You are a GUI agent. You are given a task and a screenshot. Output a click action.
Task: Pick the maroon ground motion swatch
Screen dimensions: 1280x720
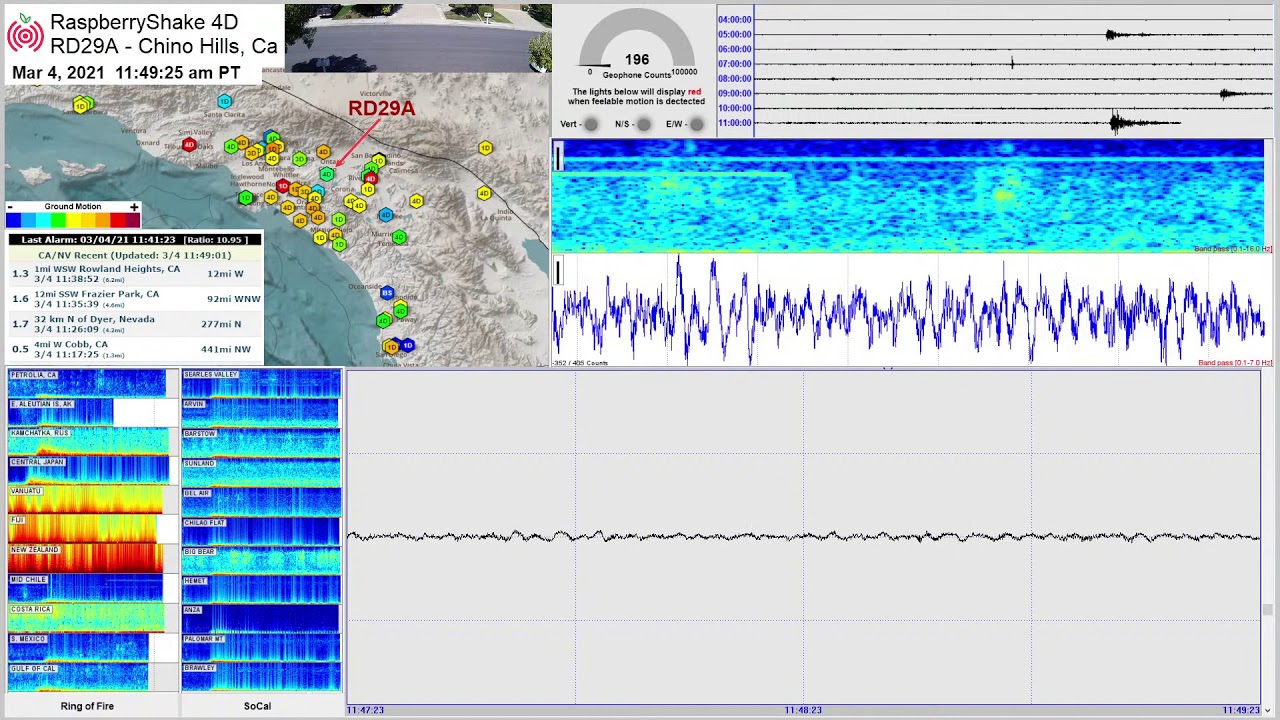click(132, 220)
